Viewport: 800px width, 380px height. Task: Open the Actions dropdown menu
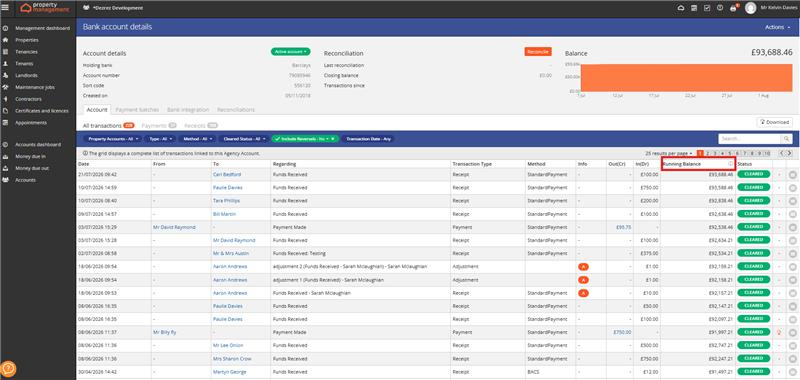tap(778, 27)
